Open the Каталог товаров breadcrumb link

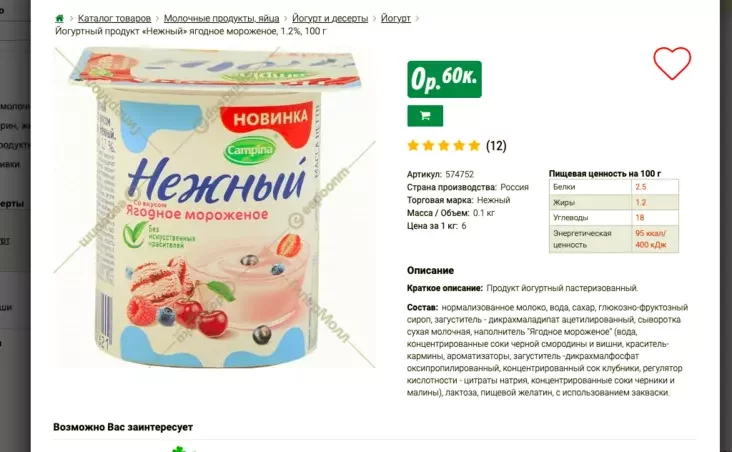click(x=114, y=18)
